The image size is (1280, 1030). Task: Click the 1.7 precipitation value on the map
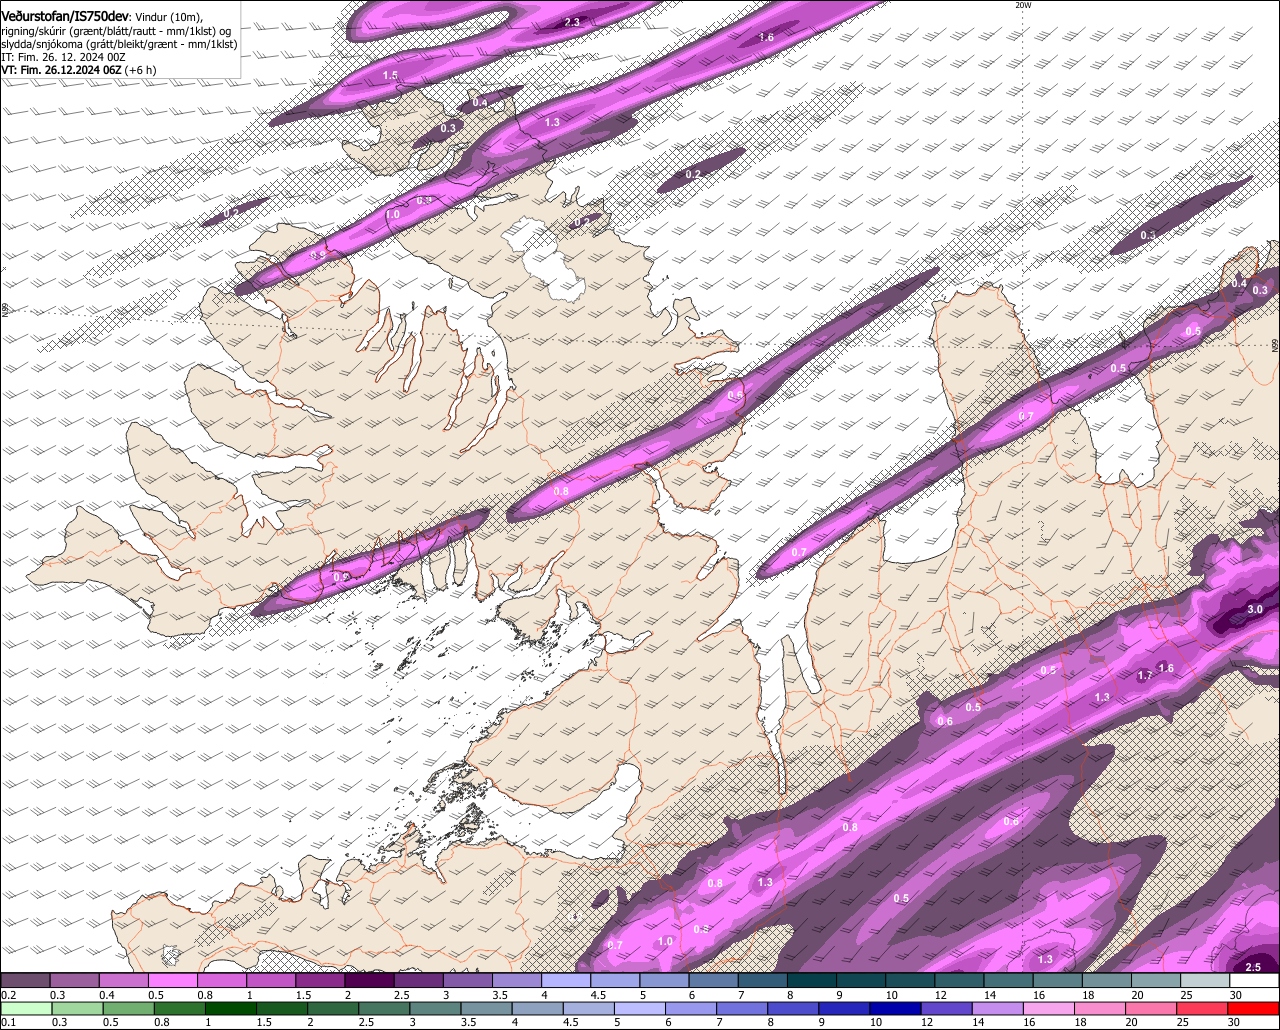1145,676
